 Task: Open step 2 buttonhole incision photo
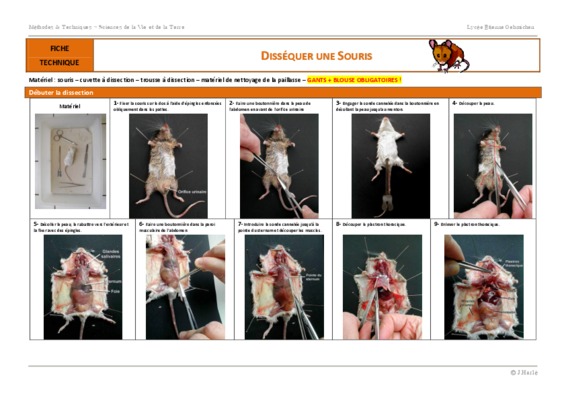tap(279, 166)
